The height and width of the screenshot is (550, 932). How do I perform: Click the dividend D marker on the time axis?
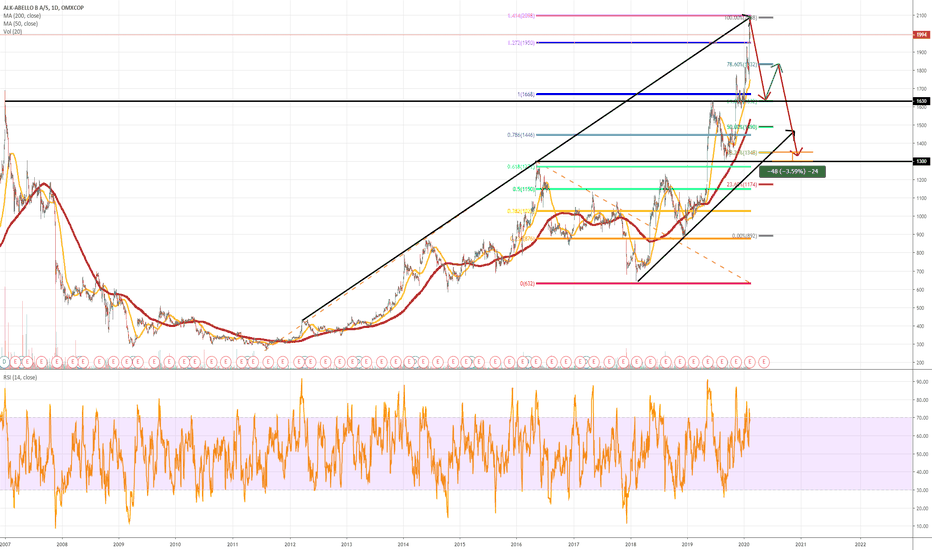4,362
